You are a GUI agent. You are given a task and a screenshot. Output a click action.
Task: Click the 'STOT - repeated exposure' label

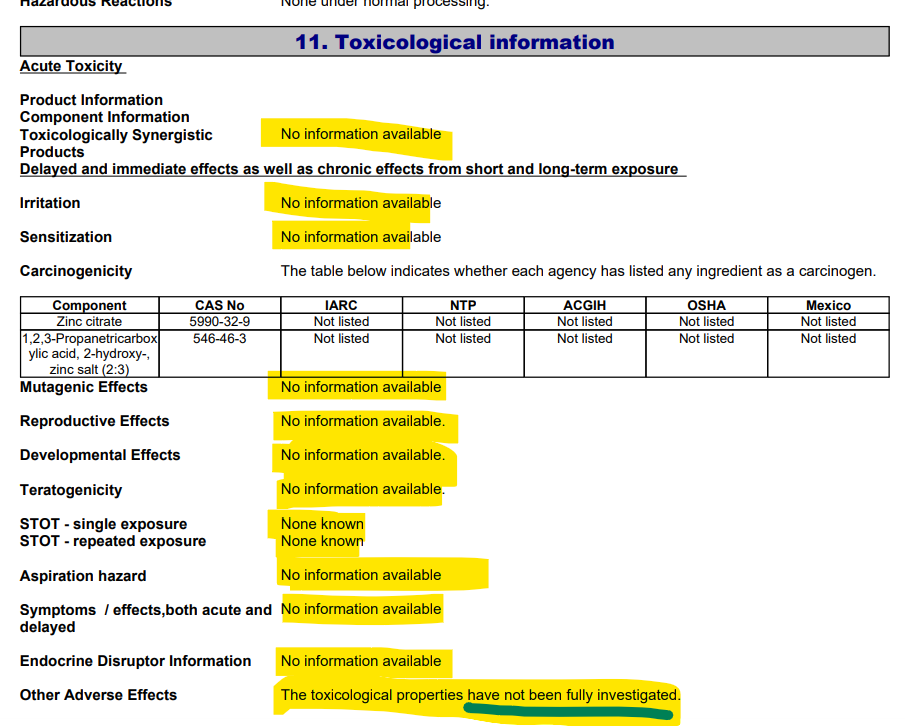[113, 541]
